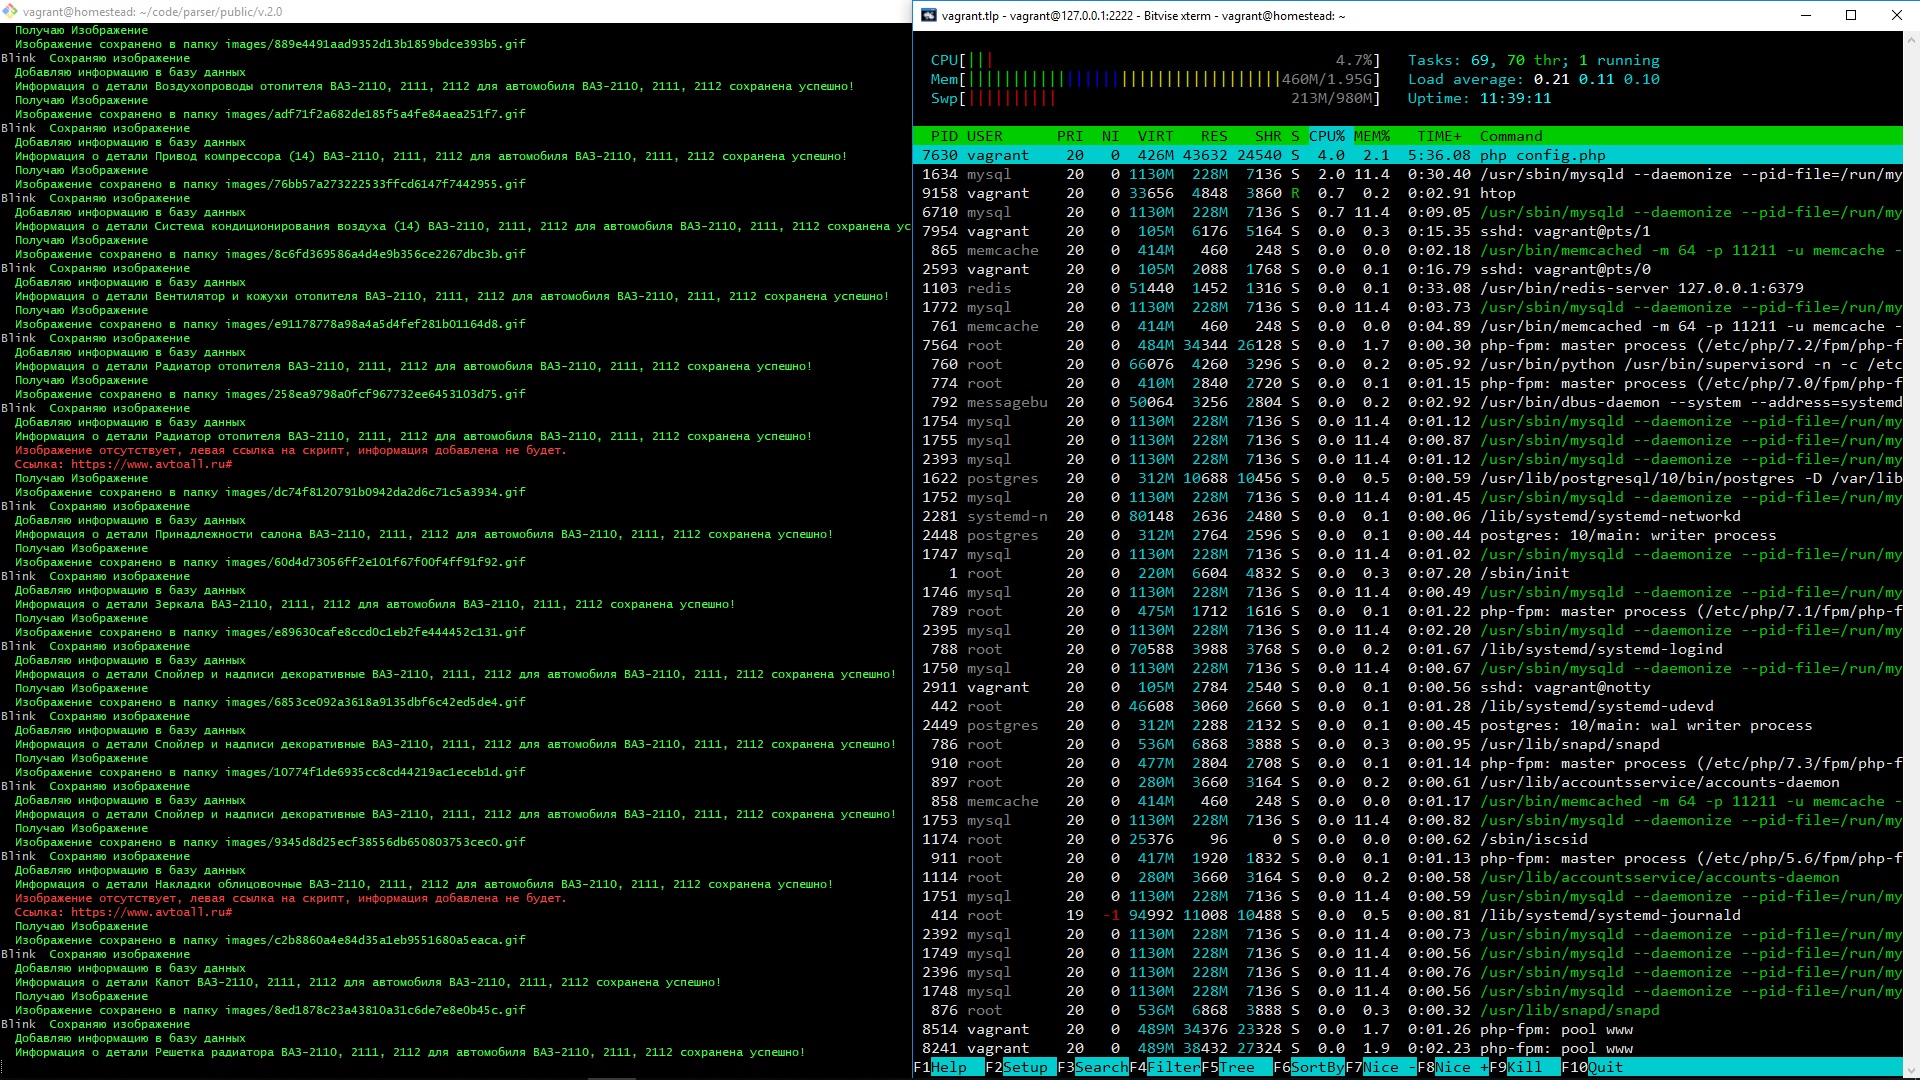Select process row php config.php
This screenshot has width=1920, height=1080.
[1407, 155]
